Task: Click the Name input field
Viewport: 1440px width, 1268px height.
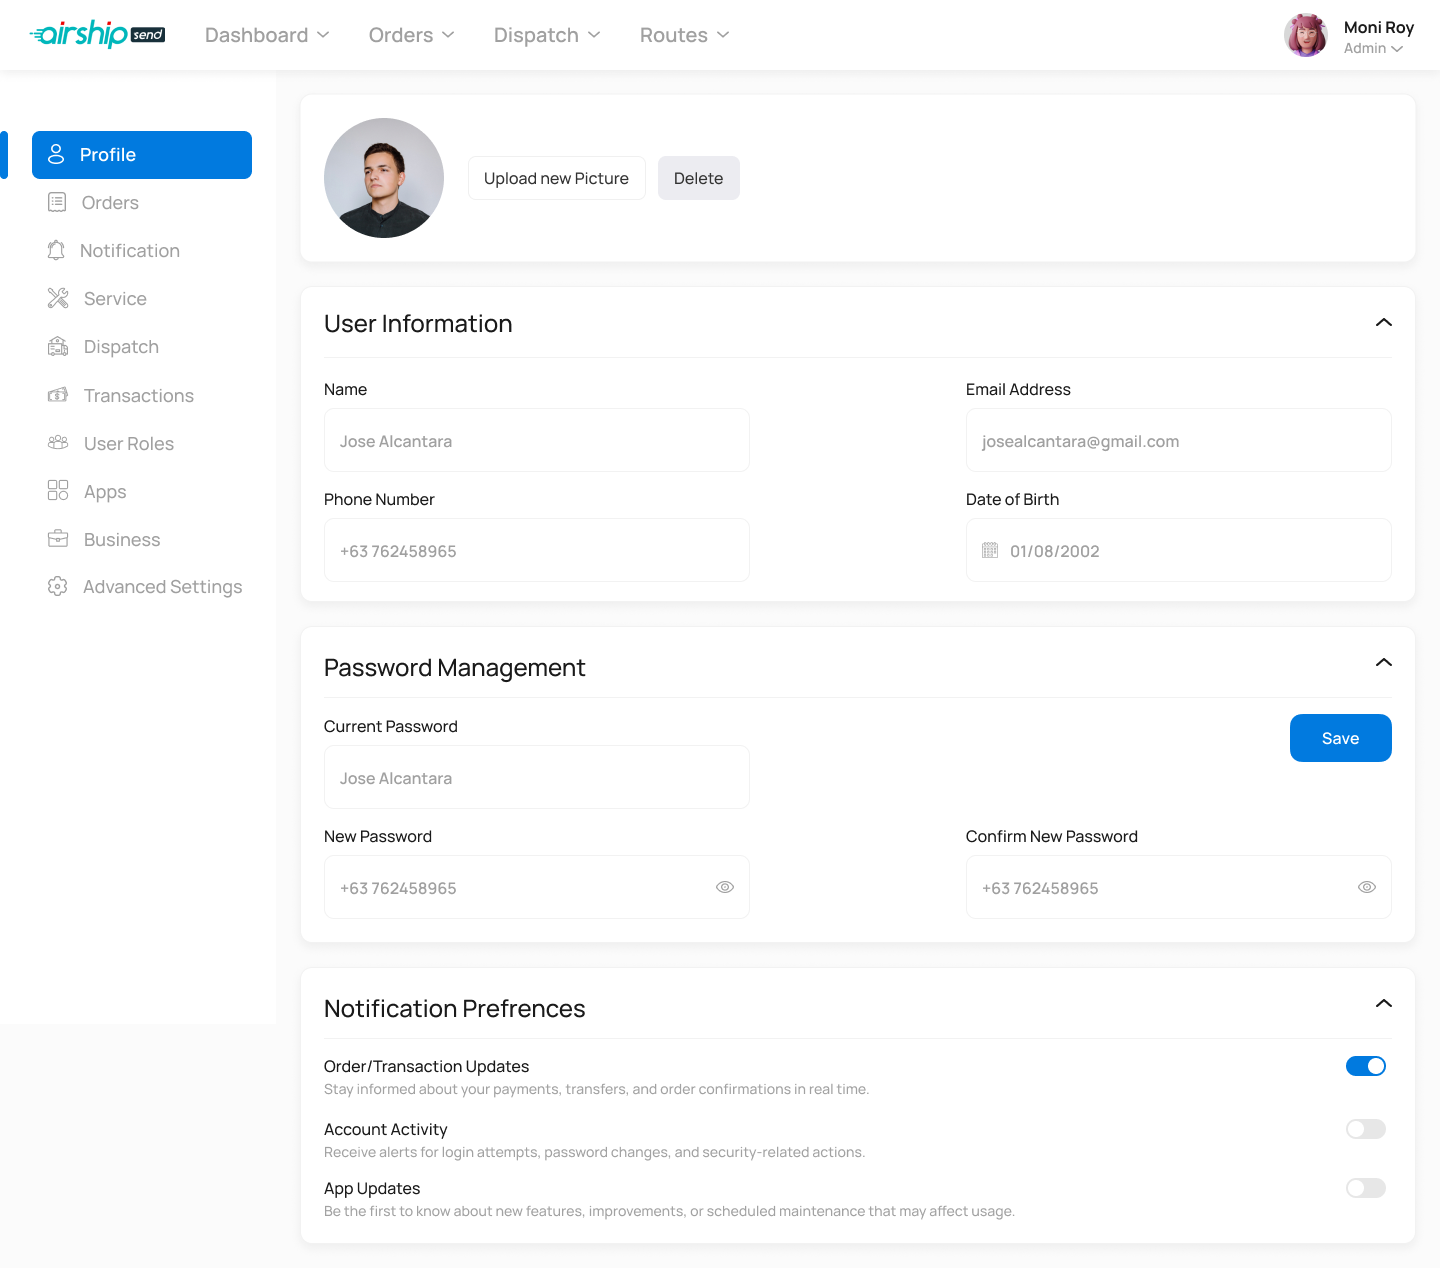Action: [x=537, y=440]
